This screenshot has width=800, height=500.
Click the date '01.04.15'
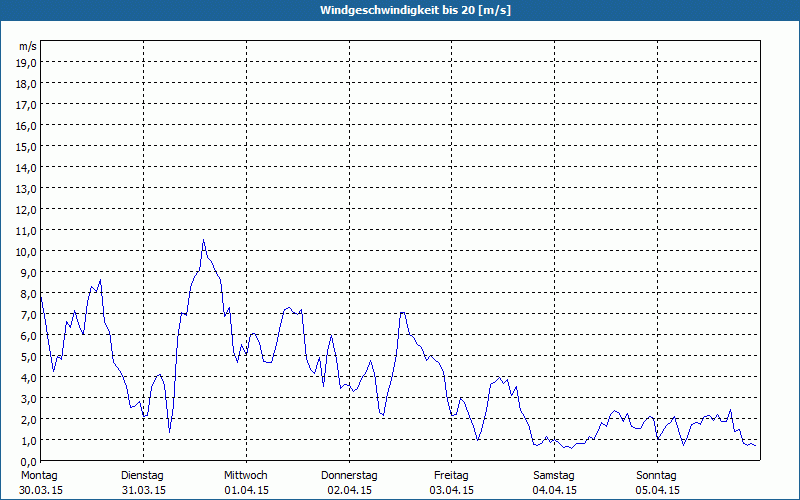click(x=246, y=490)
